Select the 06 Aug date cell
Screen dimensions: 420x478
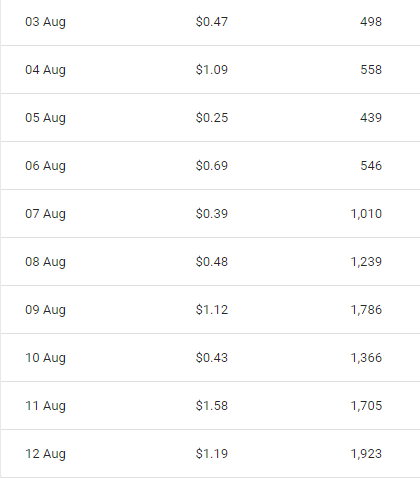pyautogui.click(x=45, y=166)
